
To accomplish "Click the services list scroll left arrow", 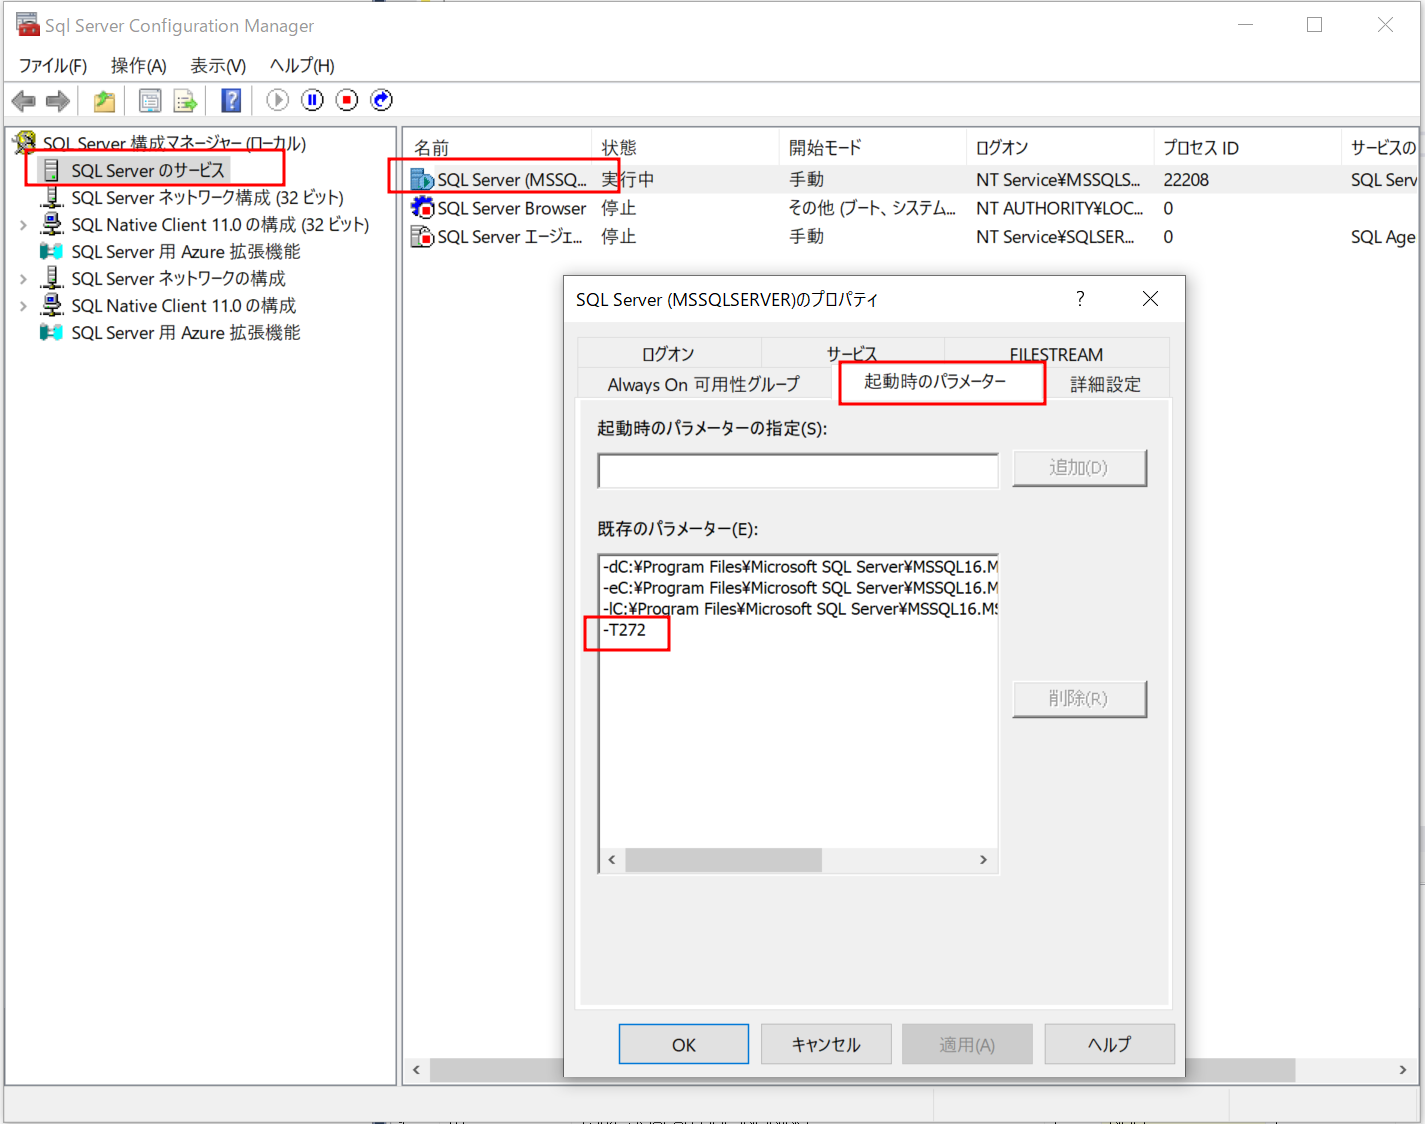I will click(417, 1070).
